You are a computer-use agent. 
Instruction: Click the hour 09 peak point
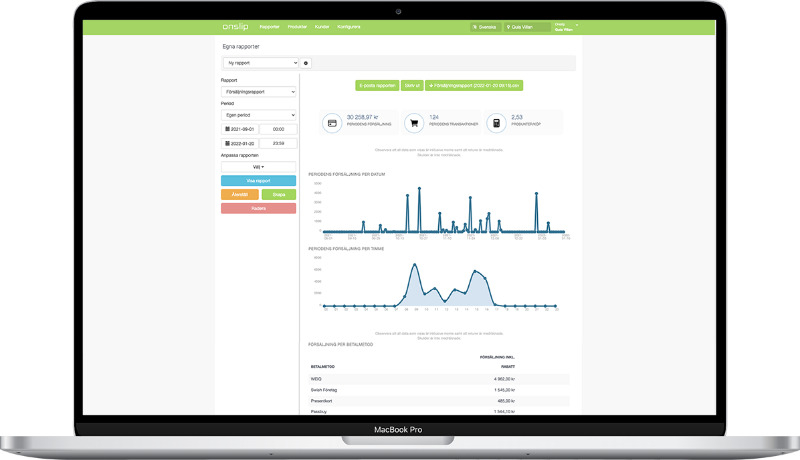pos(415,265)
